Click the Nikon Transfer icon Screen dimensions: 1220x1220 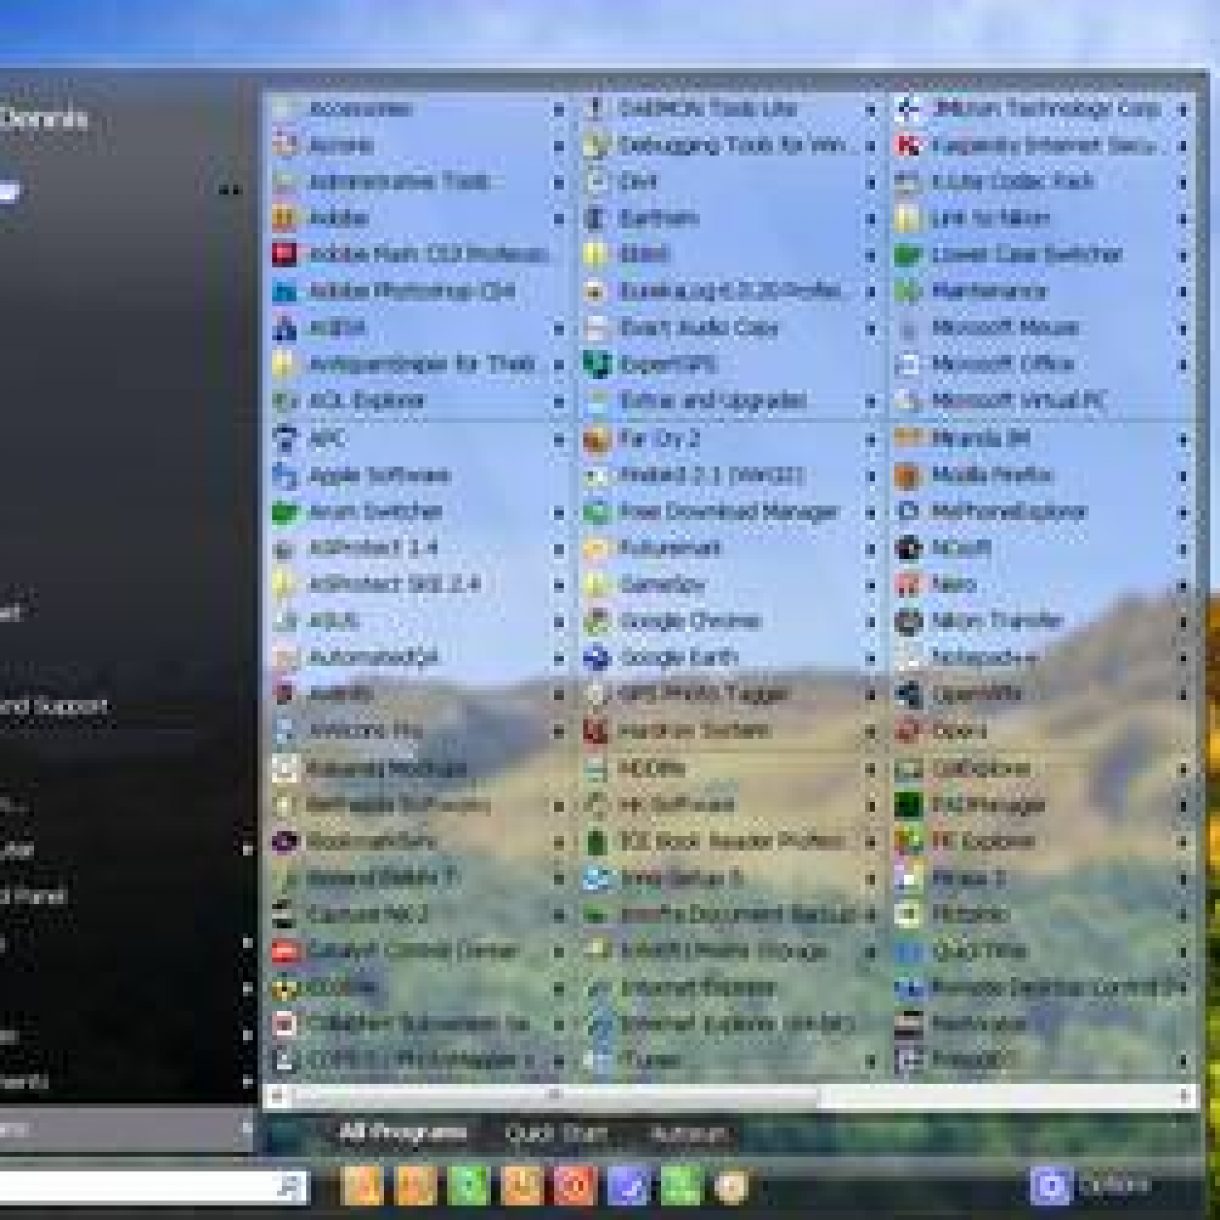[x=908, y=621]
